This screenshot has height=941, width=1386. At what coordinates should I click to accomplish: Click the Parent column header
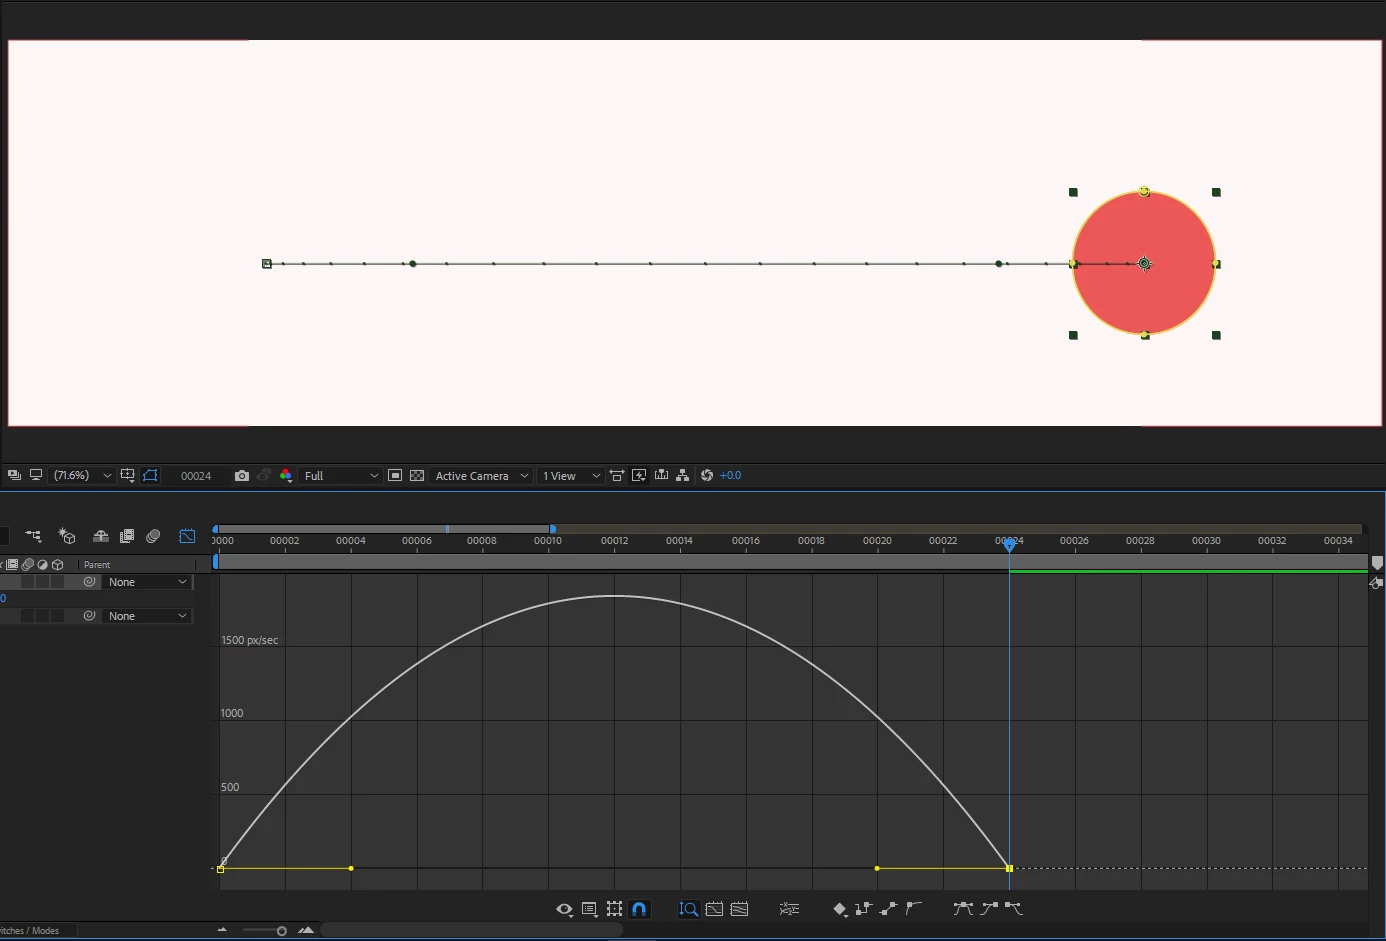[97, 565]
